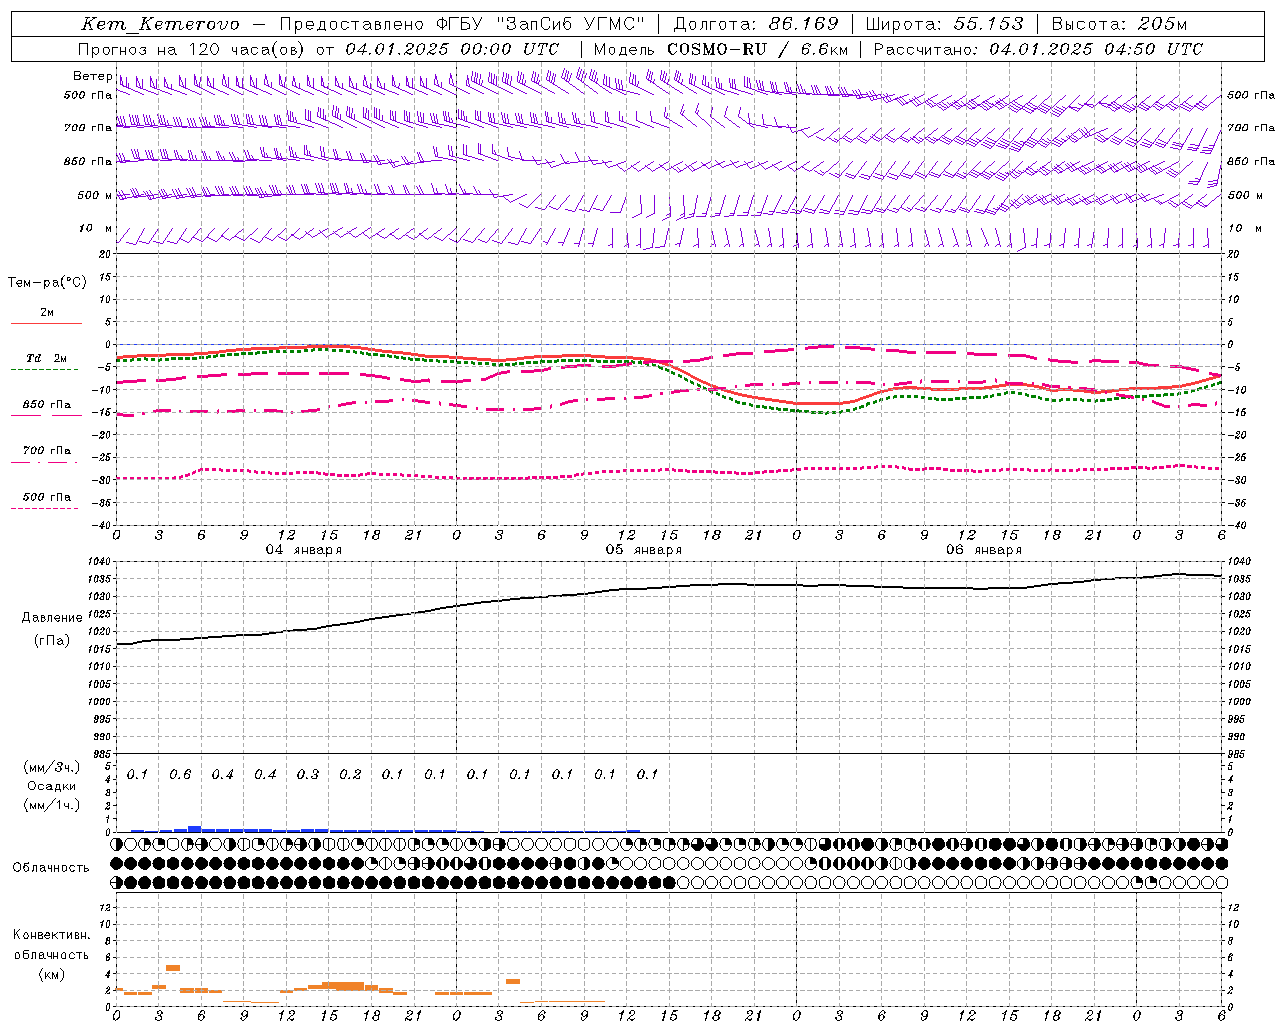Click the 0.6 precipitation value
Viewport: 1280px width, 1024px height.
[x=180, y=774]
